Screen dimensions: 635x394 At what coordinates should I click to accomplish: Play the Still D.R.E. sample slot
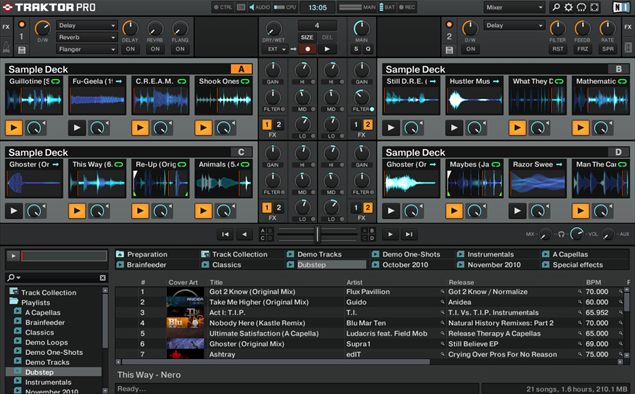[391, 128]
